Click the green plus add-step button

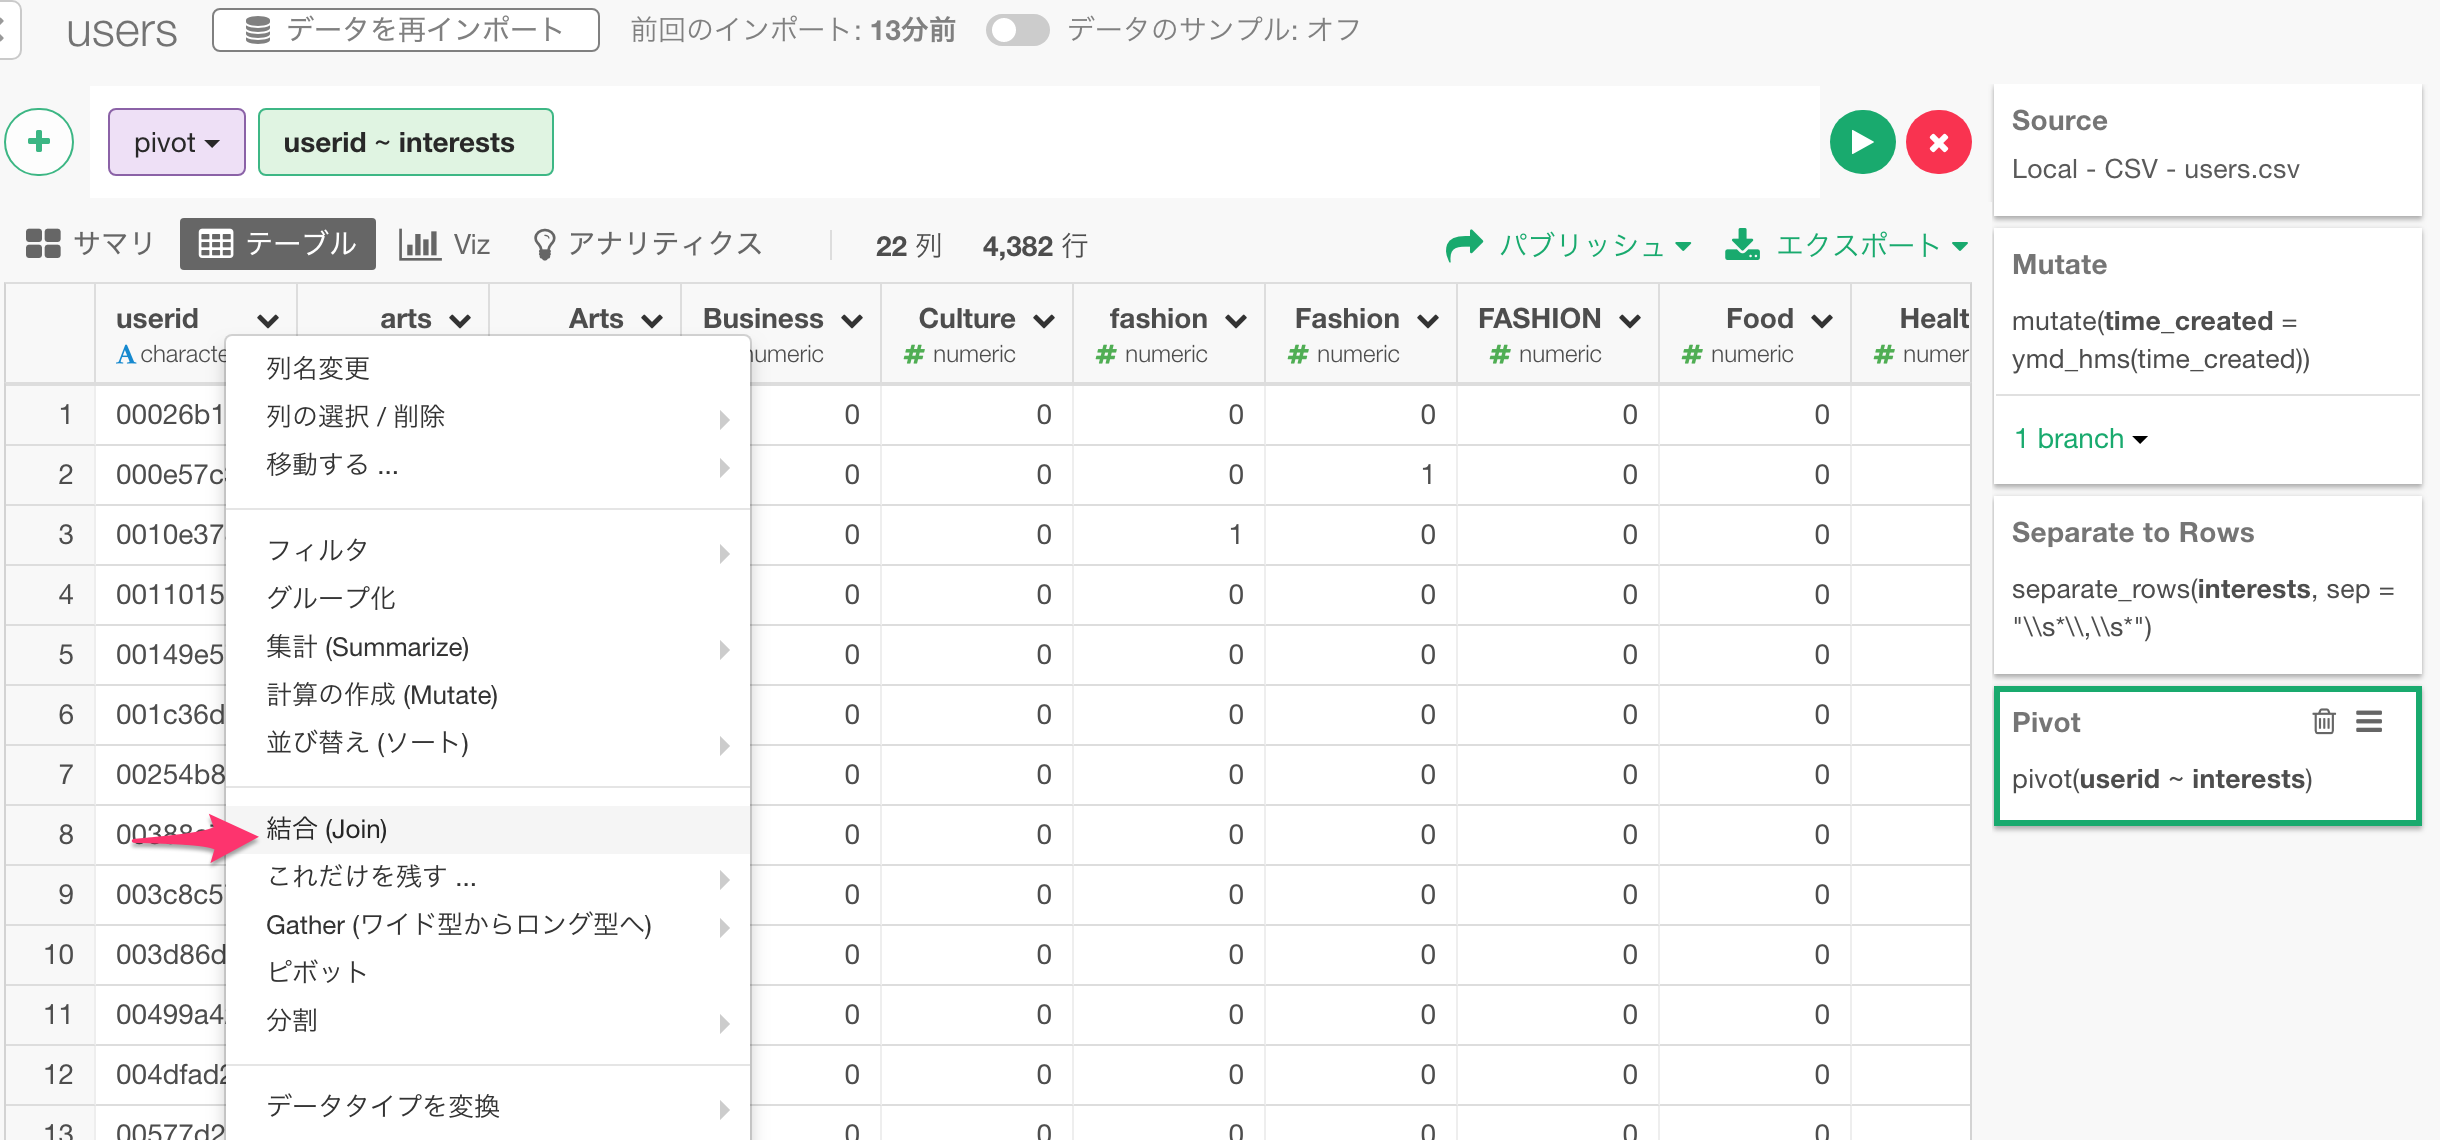tap(39, 142)
